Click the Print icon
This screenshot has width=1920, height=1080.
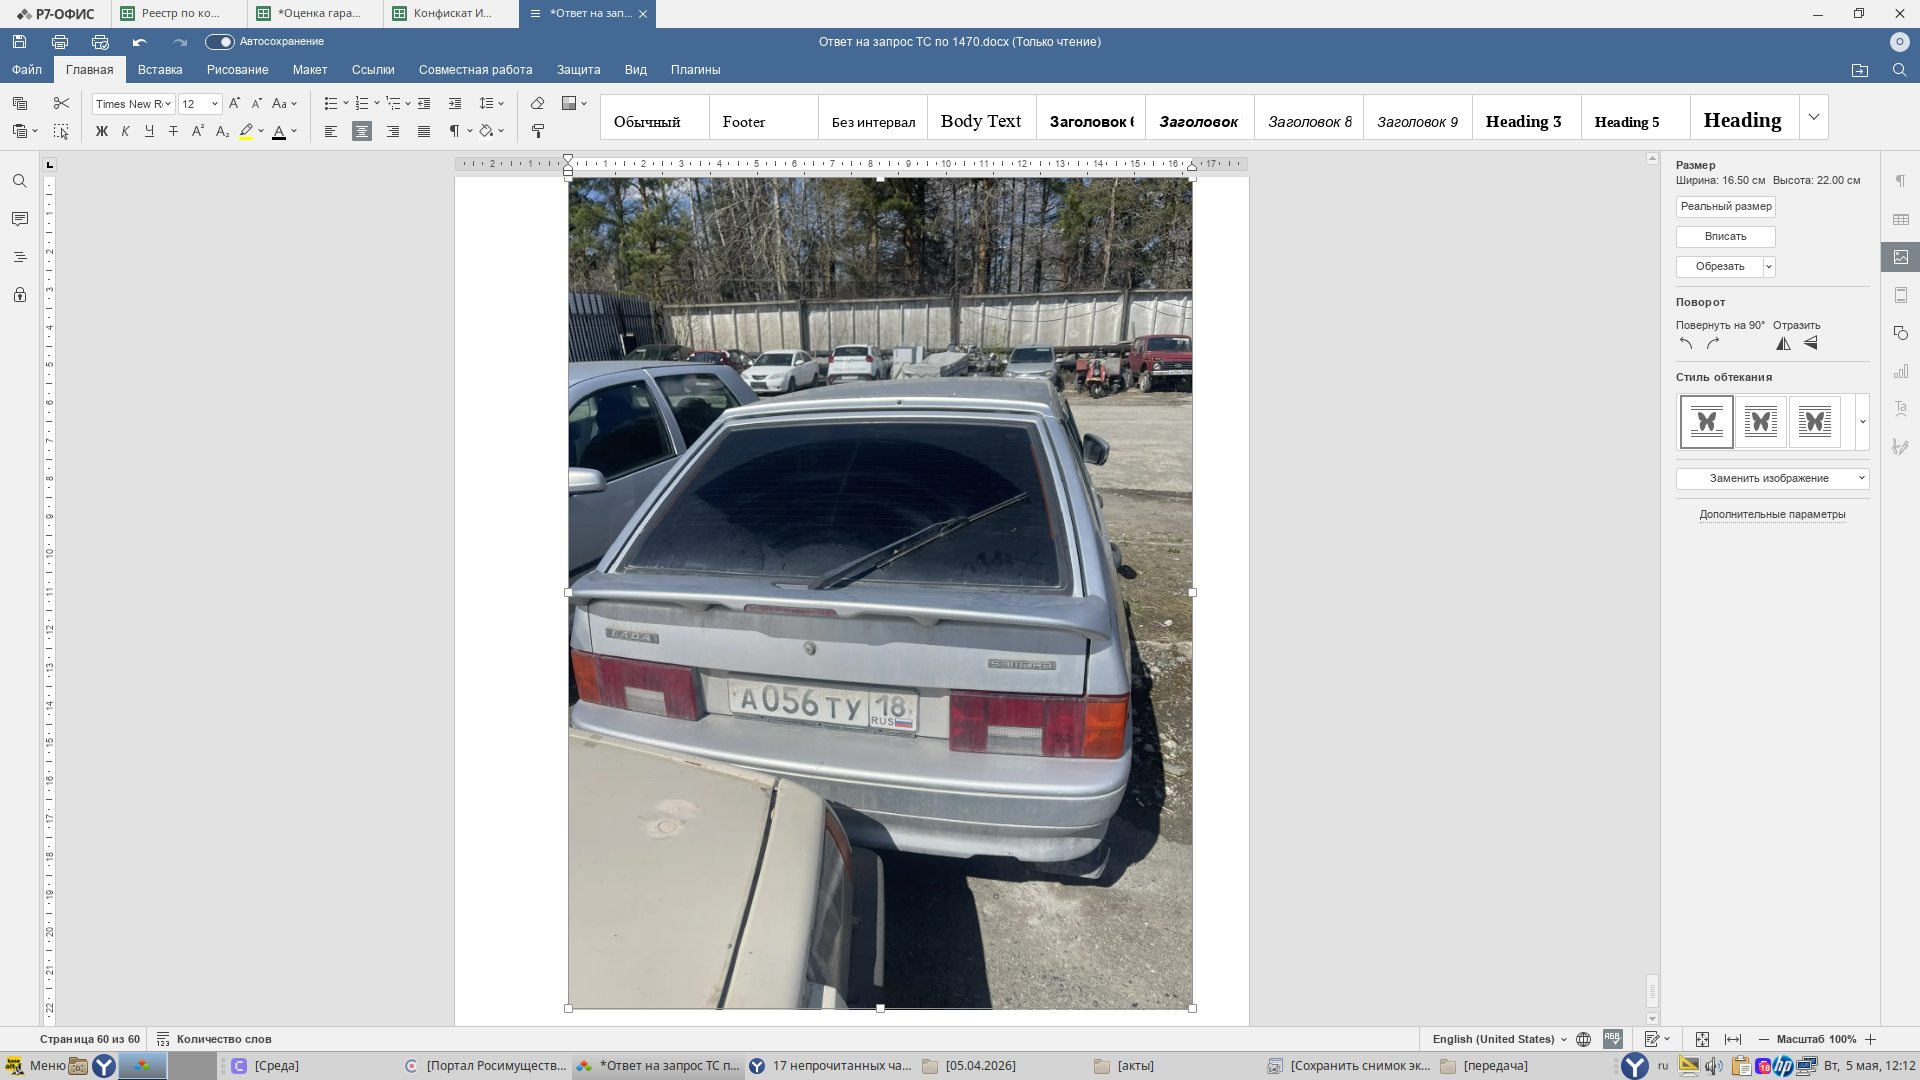coord(60,42)
